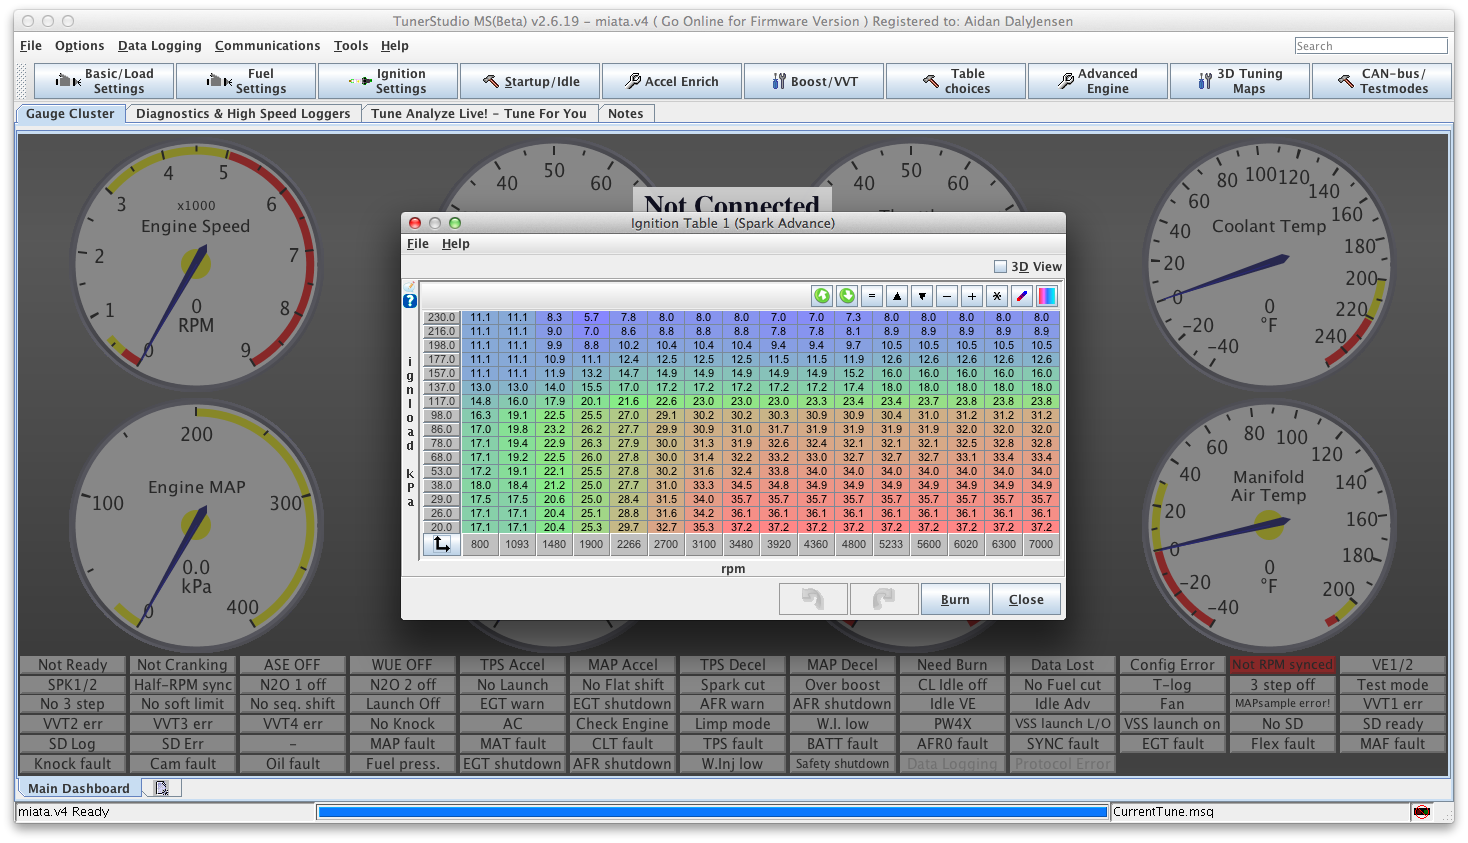
Task: Select the 230.0 kPa top-left table cell
Action: 481,317
